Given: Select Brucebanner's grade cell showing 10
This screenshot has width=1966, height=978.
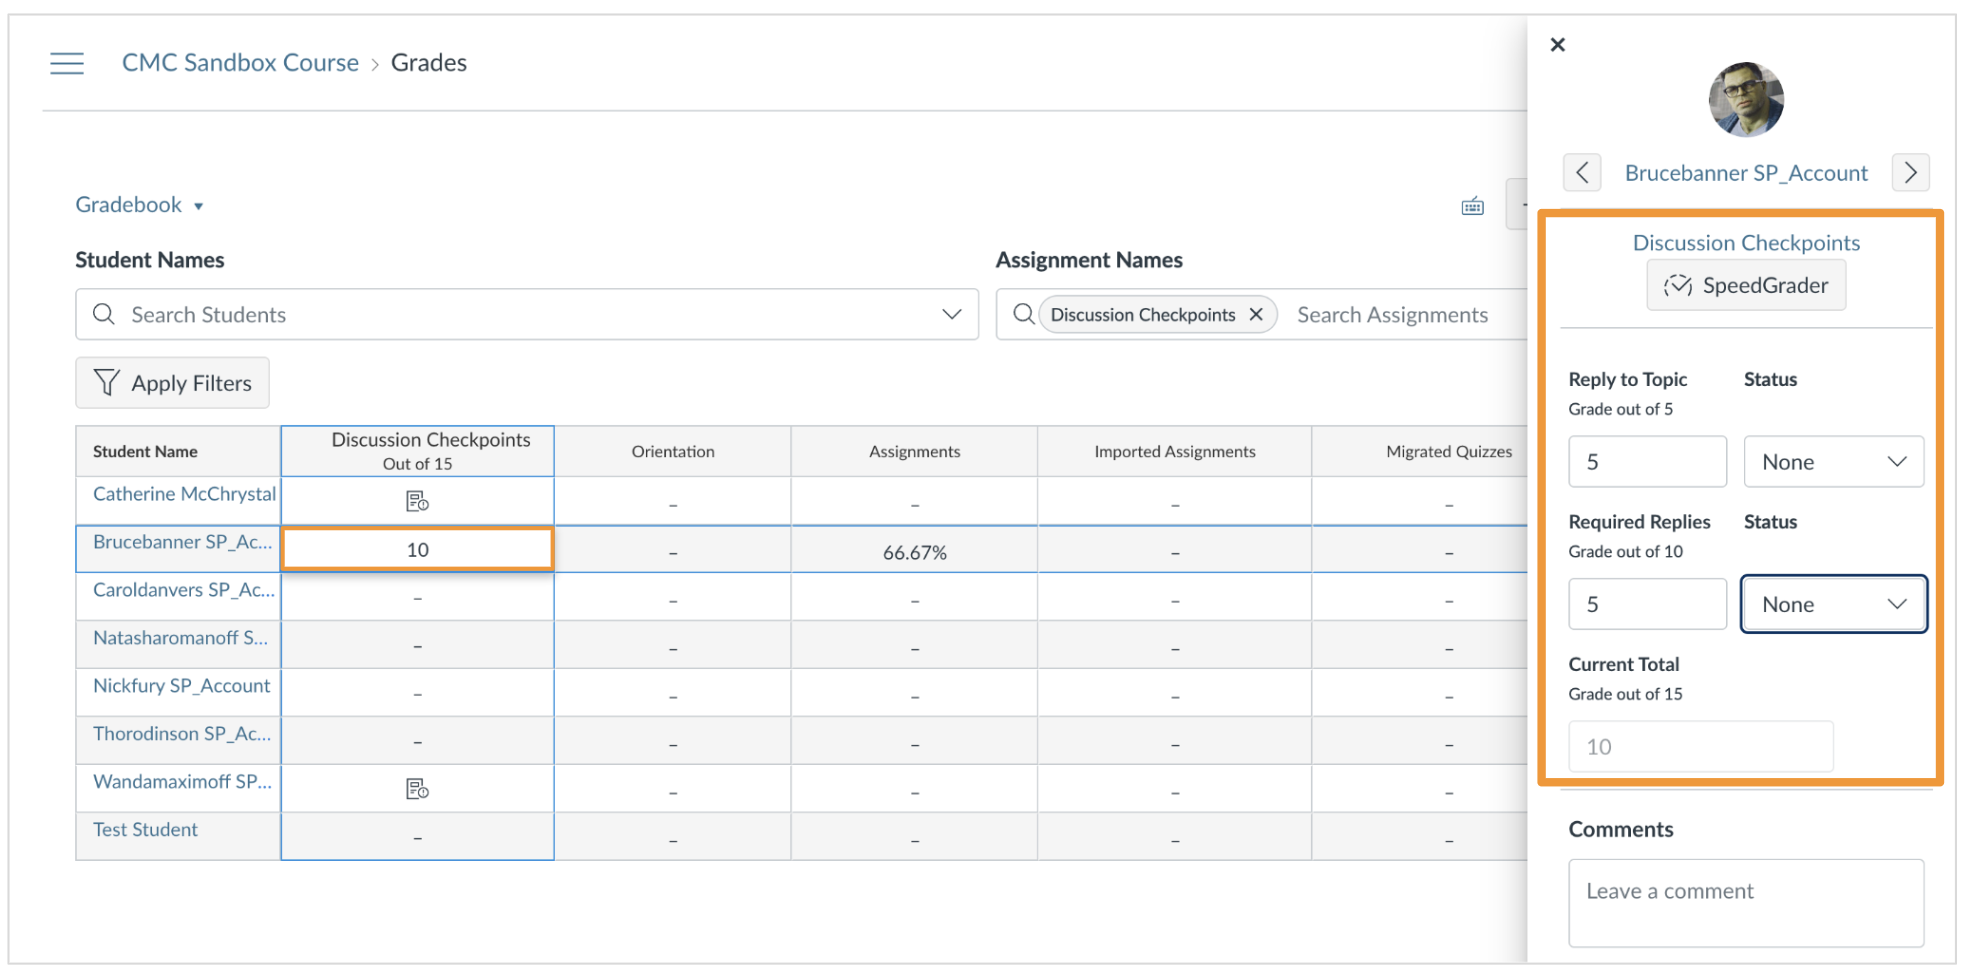Looking at the screenshot, I should pyautogui.click(x=417, y=548).
